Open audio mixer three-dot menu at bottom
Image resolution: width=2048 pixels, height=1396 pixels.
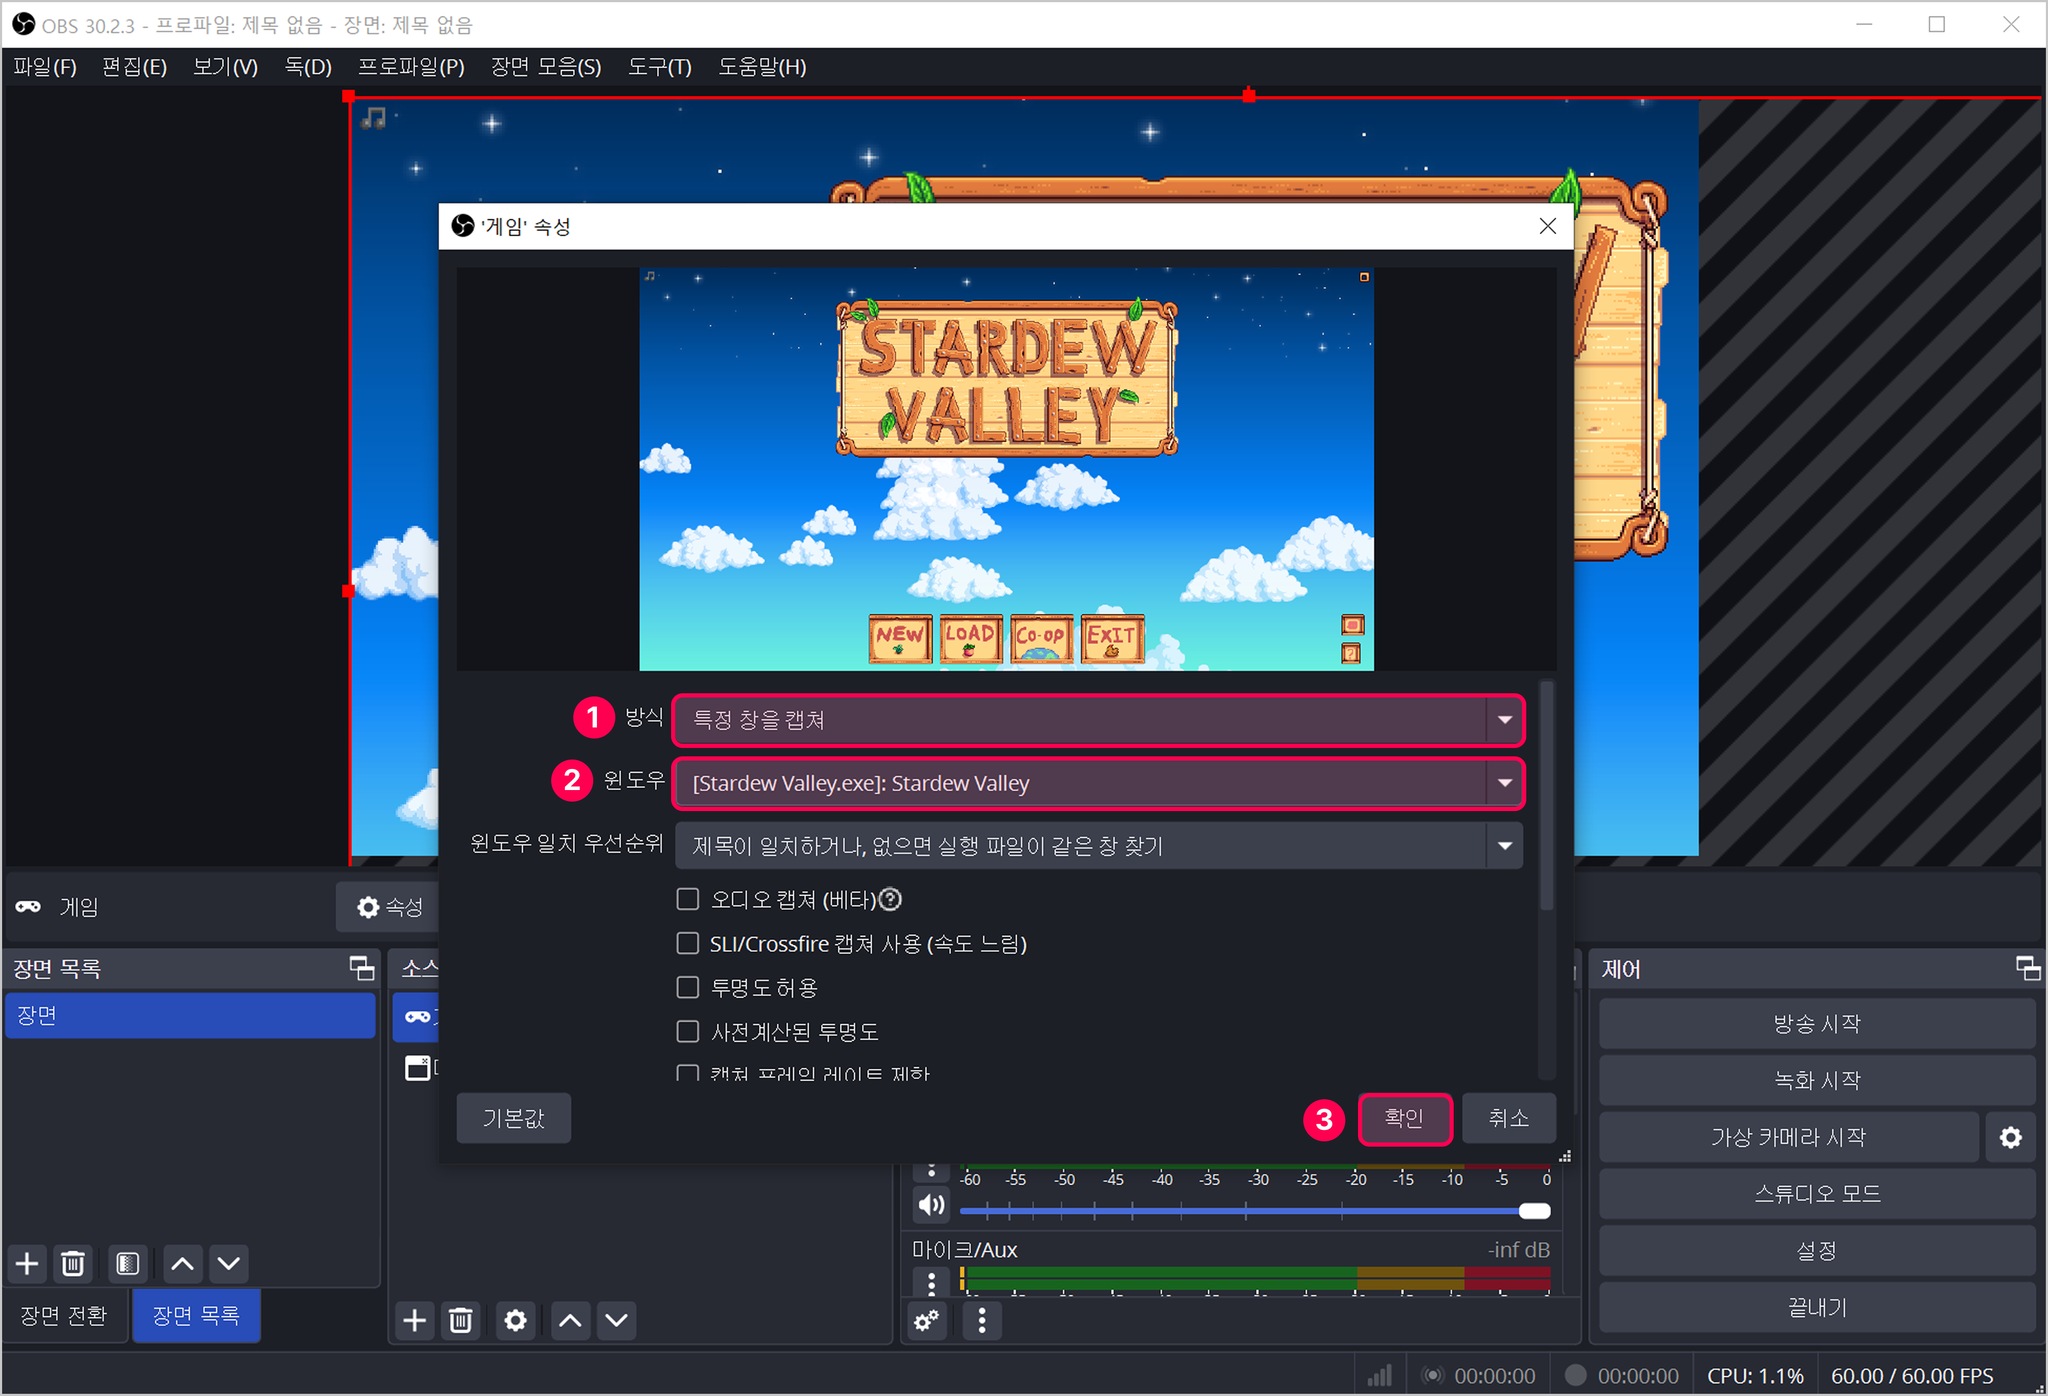[982, 1320]
